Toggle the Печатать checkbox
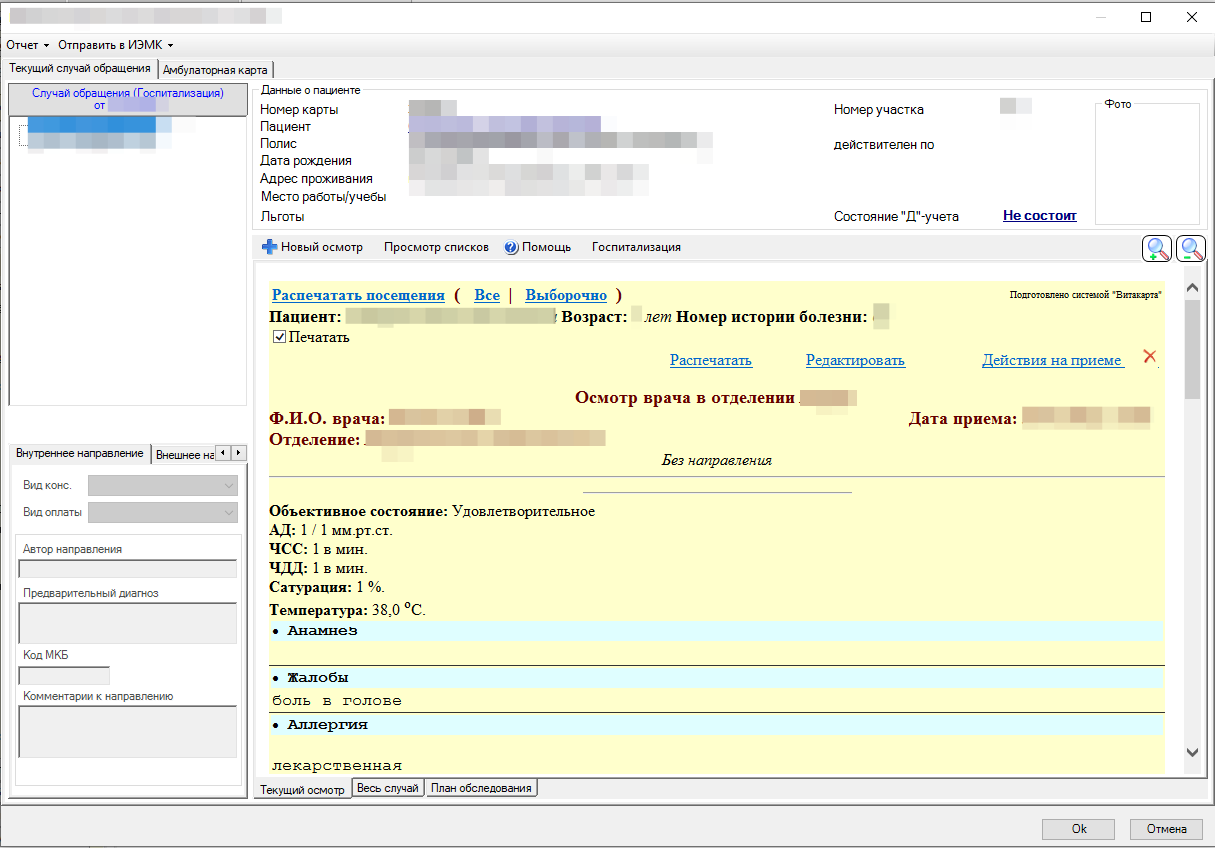1215x848 pixels. pyautogui.click(x=280, y=337)
